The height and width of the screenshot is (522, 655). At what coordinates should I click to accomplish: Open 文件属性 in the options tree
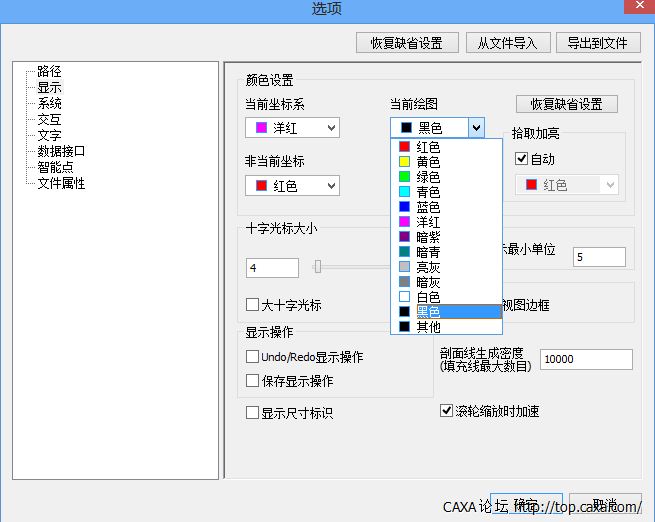(61, 184)
